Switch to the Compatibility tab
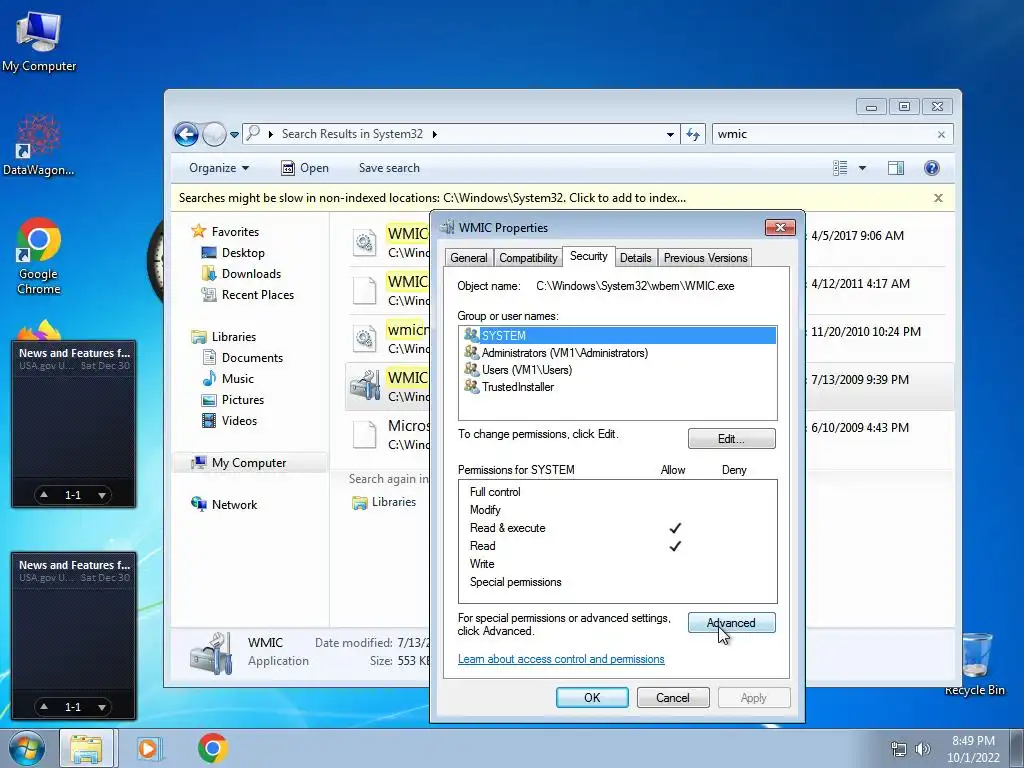Viewport: 1024px width, 768px height. point(528,258)
